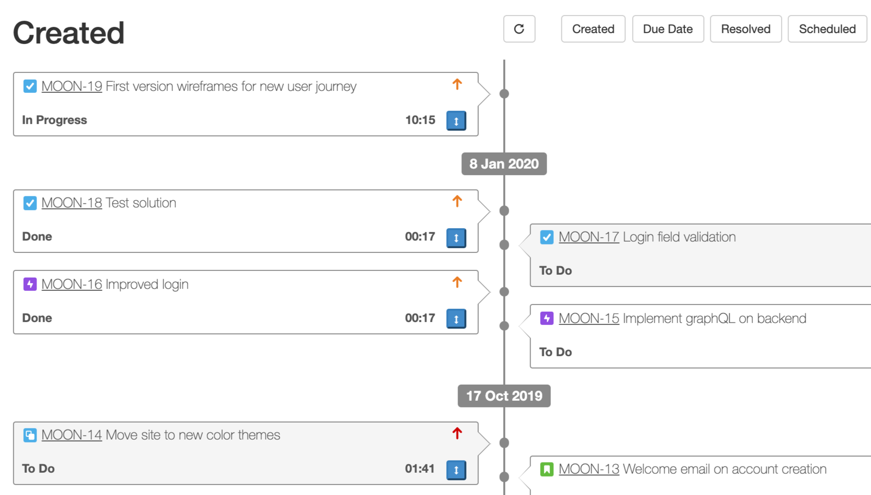Select the Scheduled view tab
Screen dimensions: 871x495
click(x=827, y=29)
